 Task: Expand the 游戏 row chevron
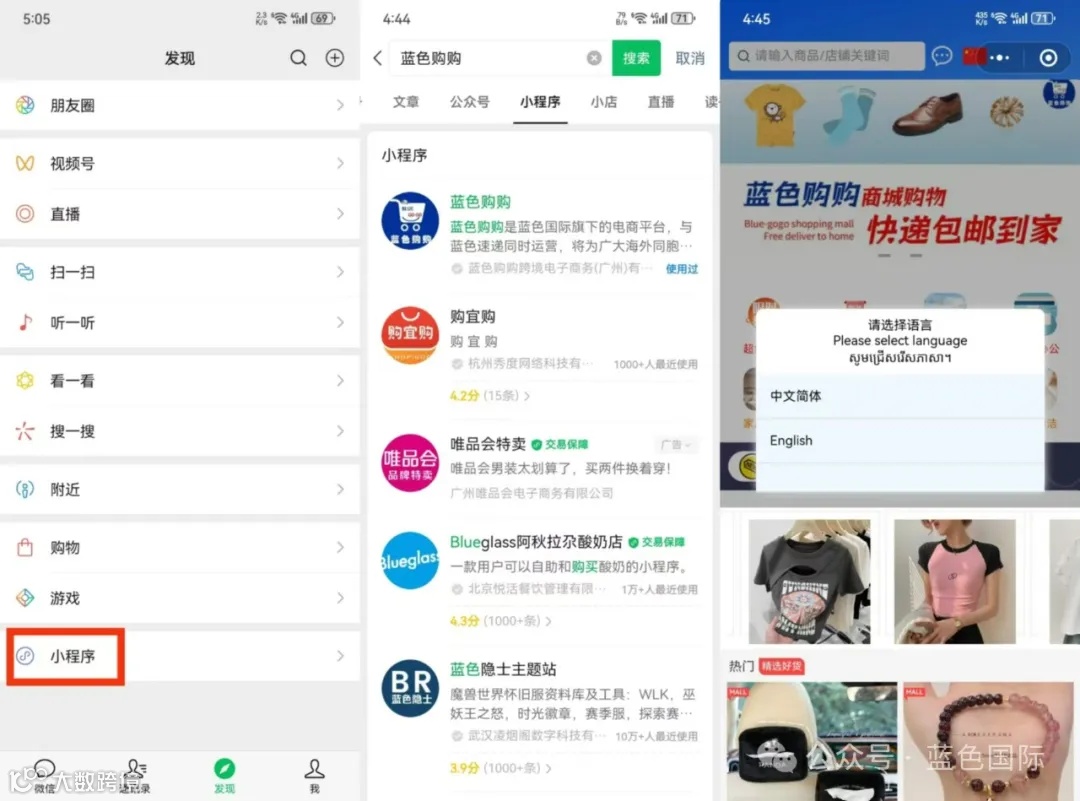click(x=340, y=598)
